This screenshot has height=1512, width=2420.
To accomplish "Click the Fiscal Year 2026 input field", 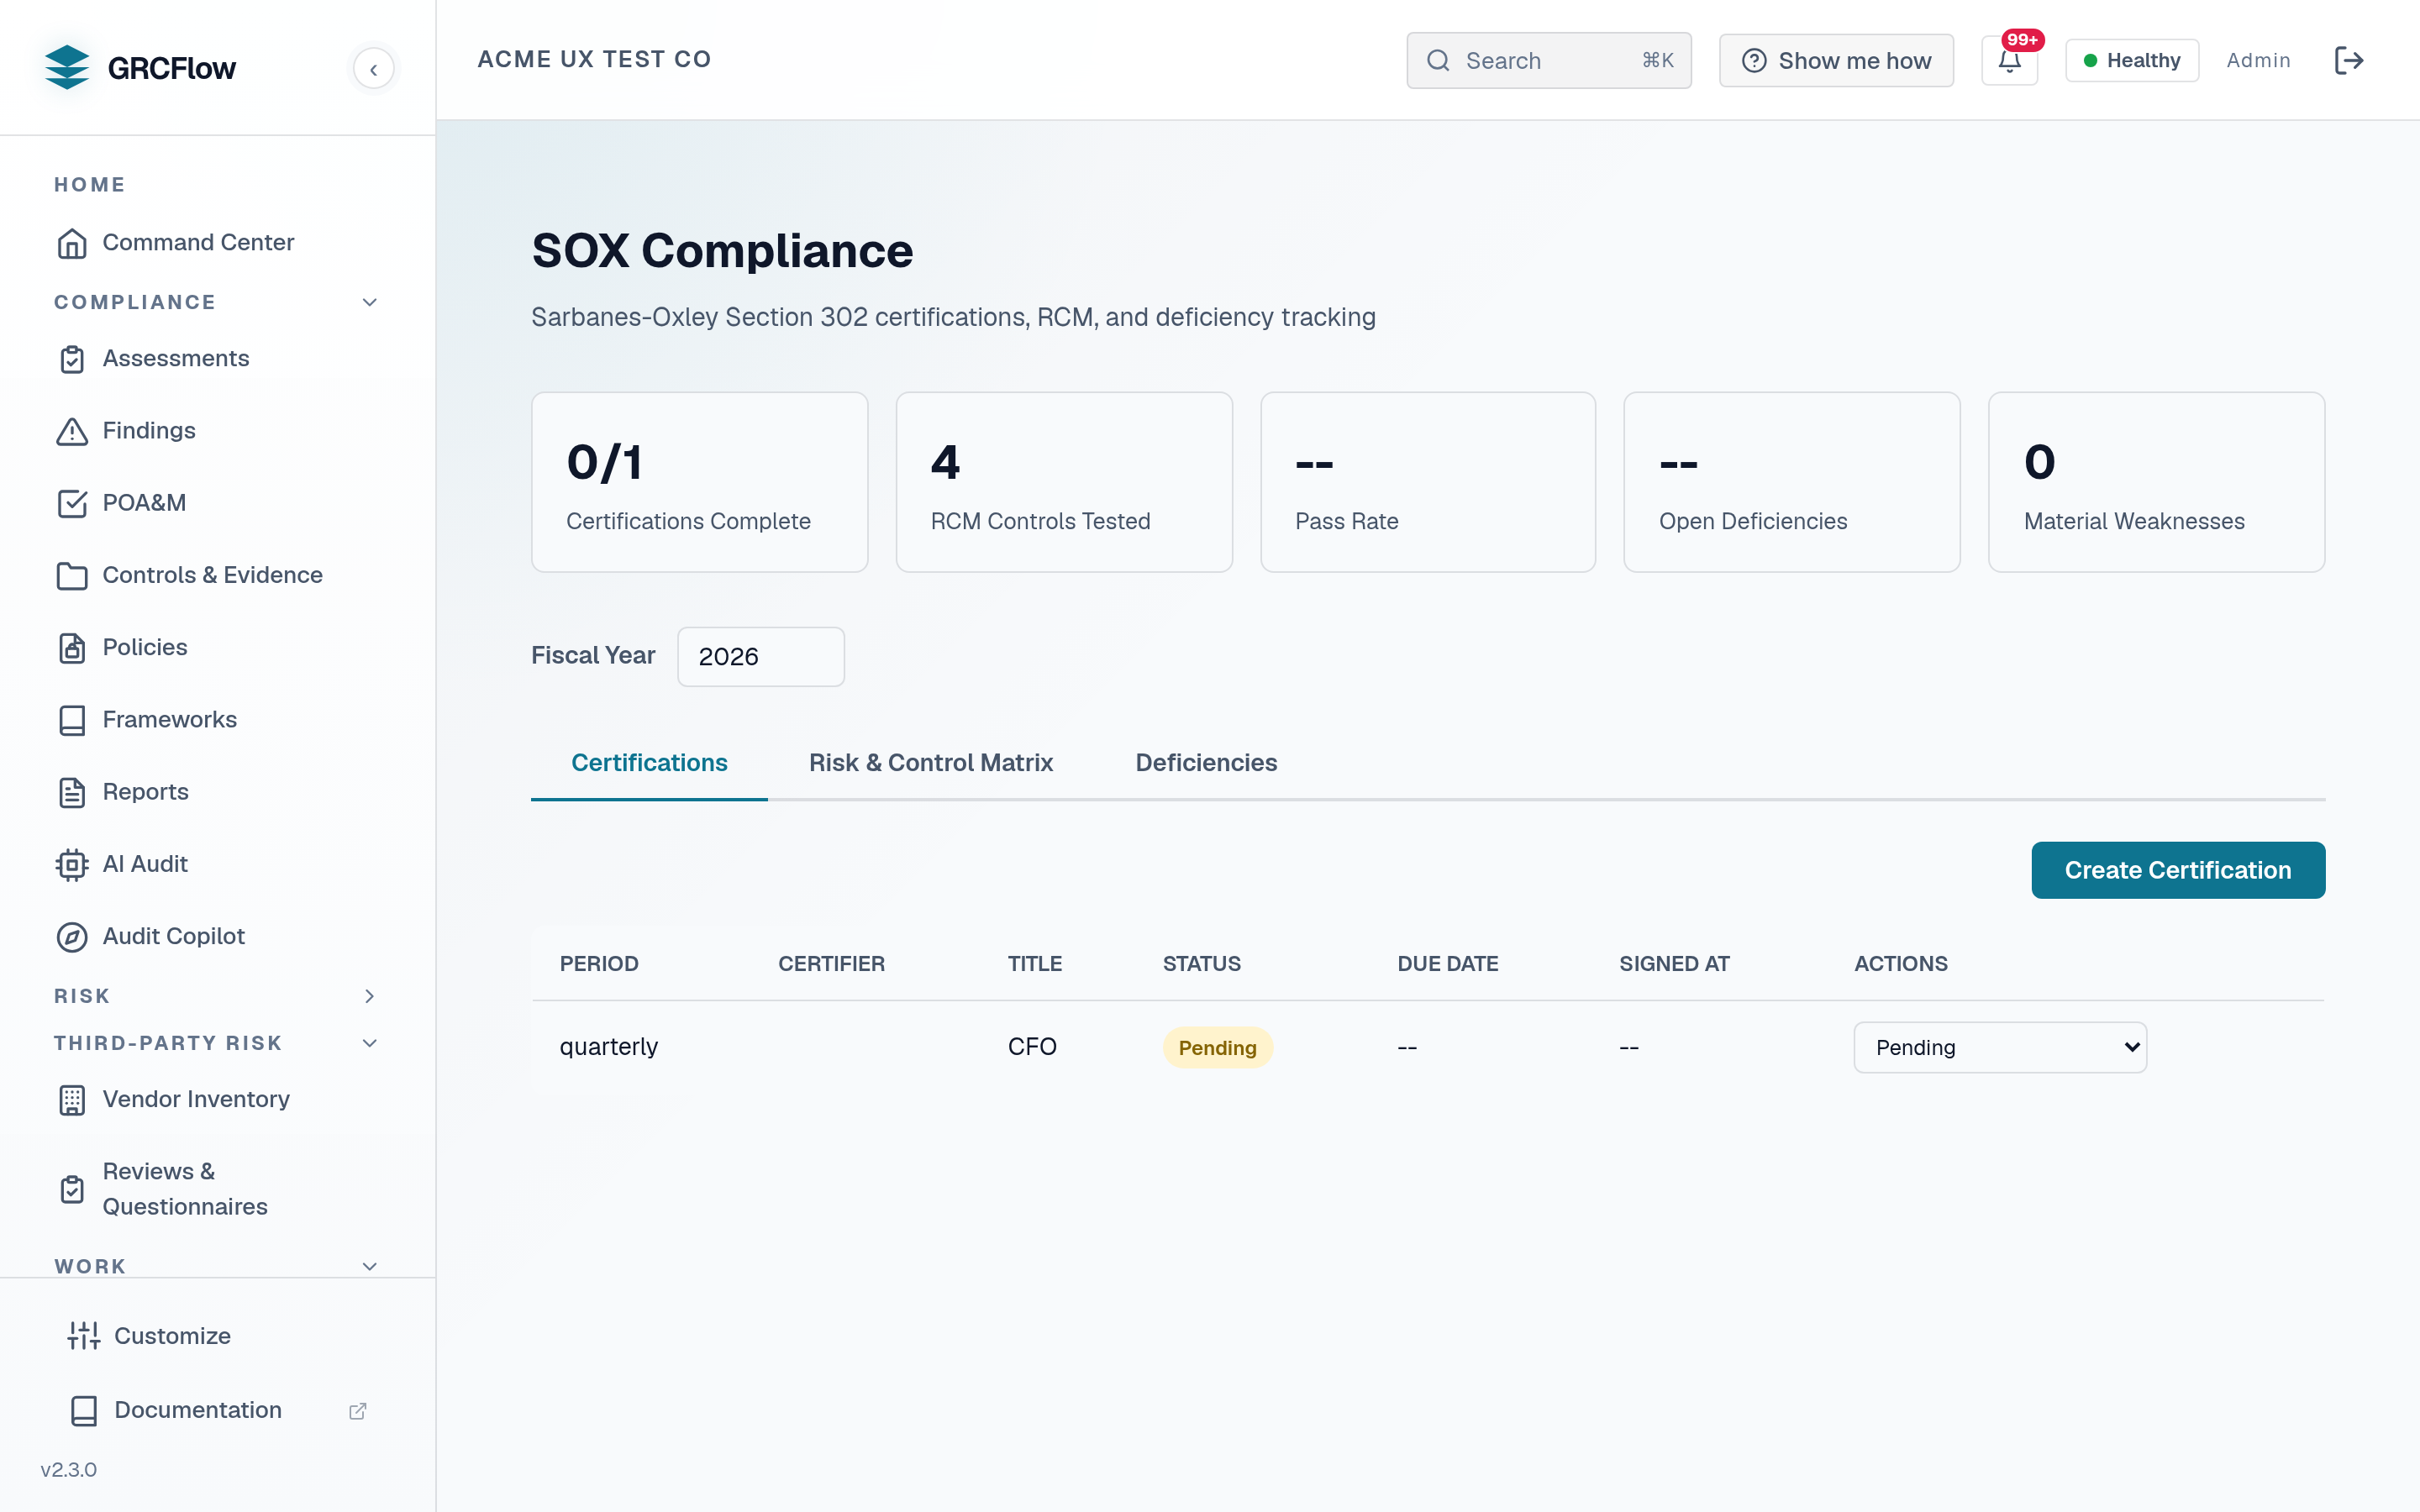I will (x=761, y=657).
